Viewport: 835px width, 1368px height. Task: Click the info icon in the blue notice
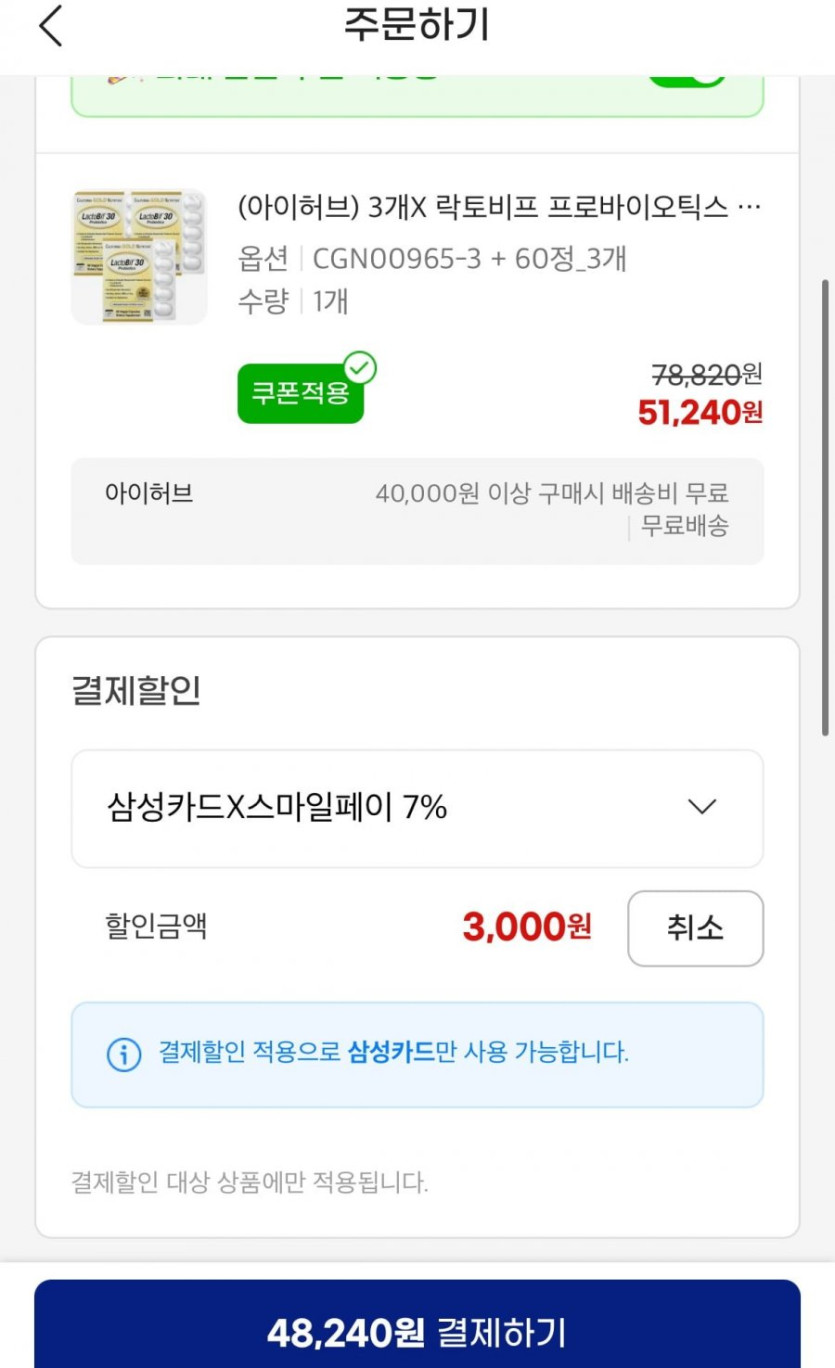(x=124, y=1054)
